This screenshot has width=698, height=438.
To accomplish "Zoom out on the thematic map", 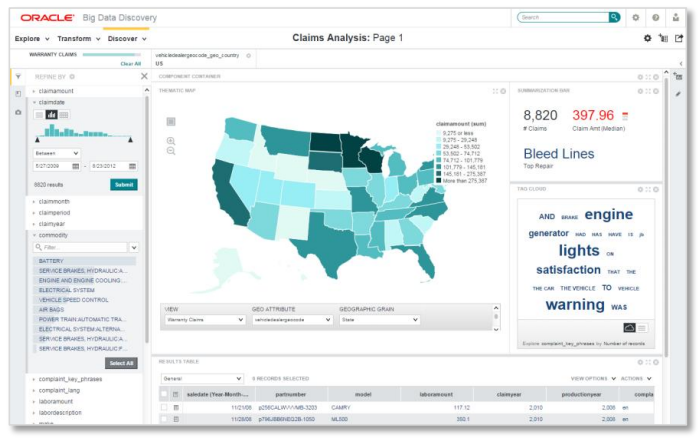I will 170,151.
